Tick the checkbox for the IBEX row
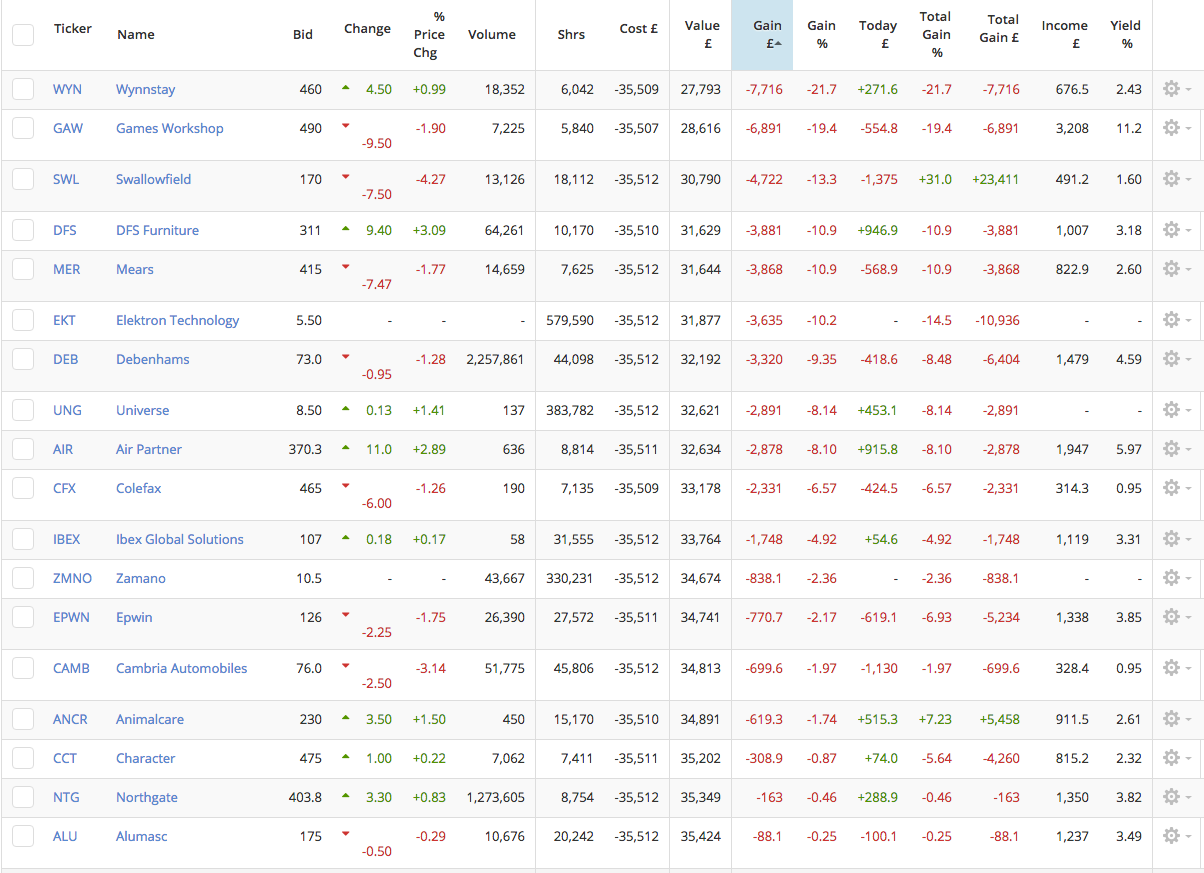 [23, 539]
